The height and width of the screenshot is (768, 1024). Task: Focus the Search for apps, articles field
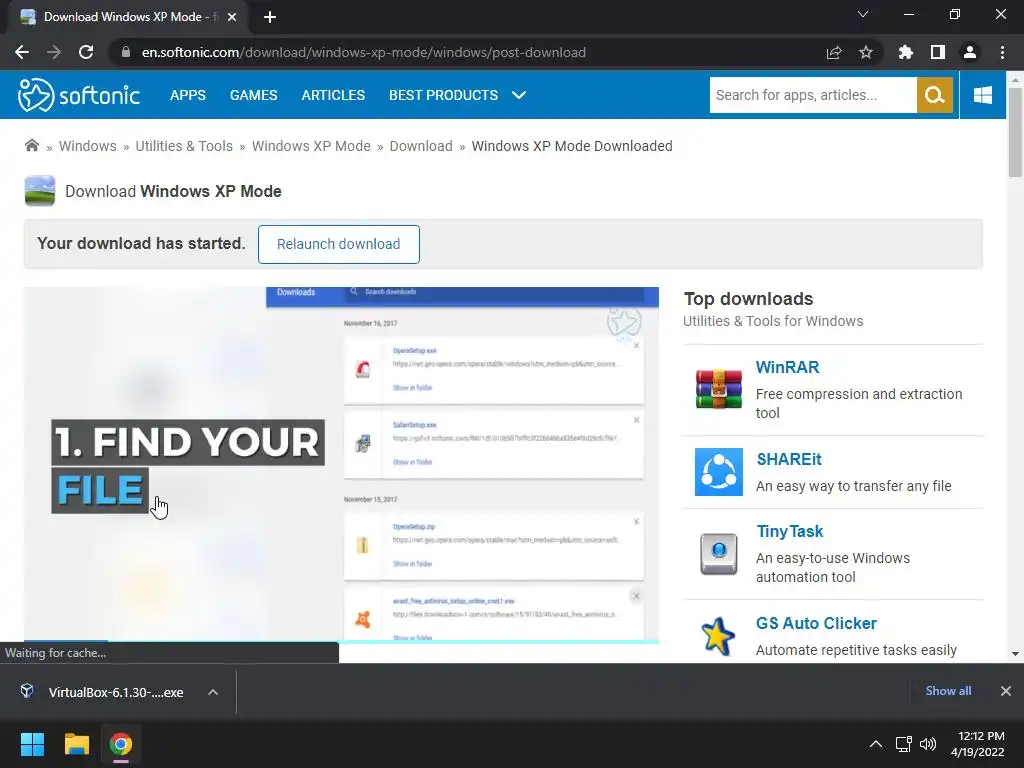[x=813, y=95]
